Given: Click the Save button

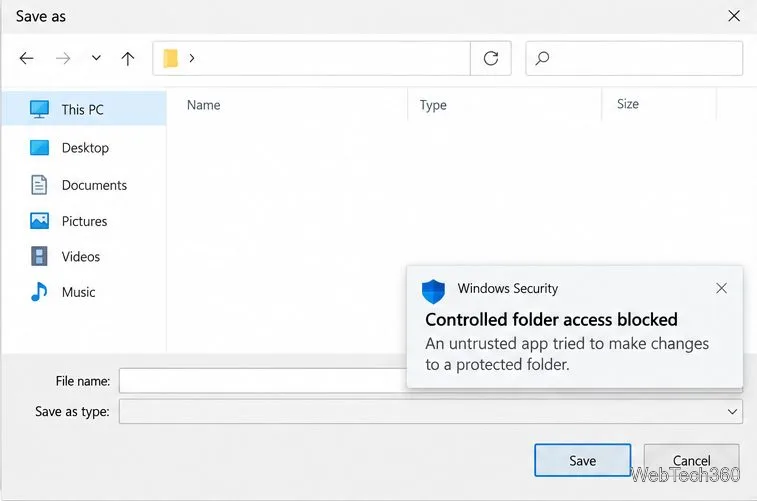Looking at the screenshot, I should point(582,460).
